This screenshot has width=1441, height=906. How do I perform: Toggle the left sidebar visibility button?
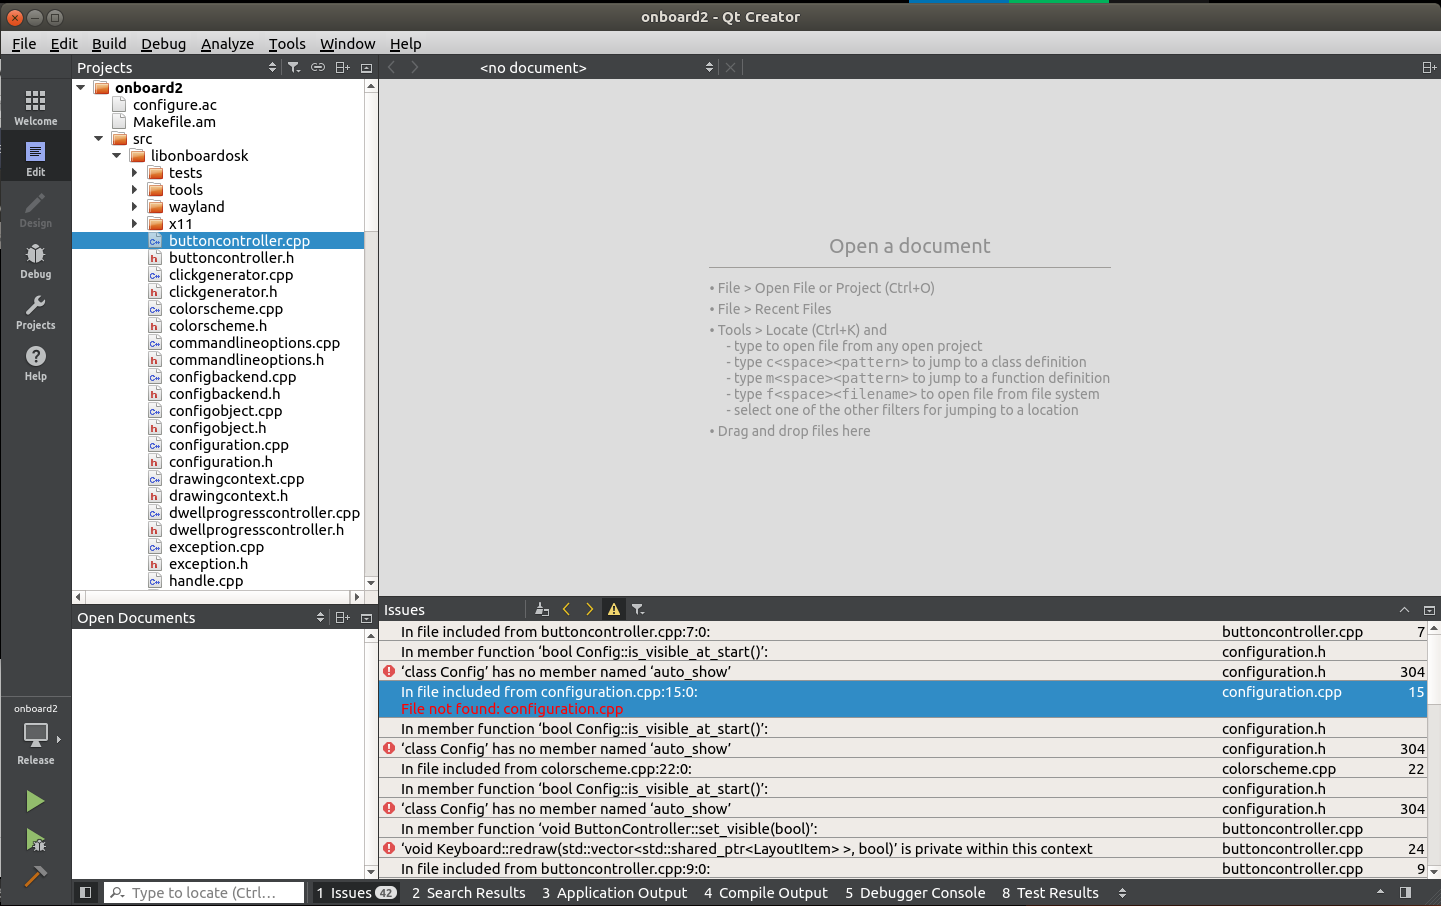pyautogui.click(x=86, y=893)
